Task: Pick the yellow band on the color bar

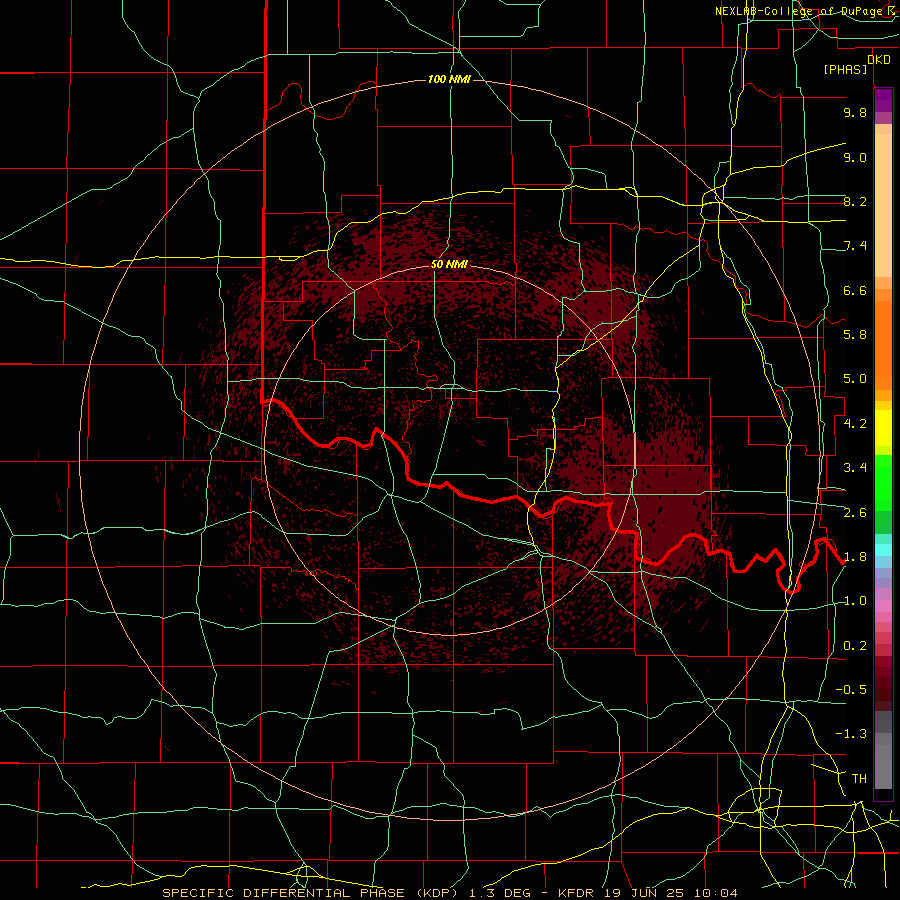Action: (883, 428)
